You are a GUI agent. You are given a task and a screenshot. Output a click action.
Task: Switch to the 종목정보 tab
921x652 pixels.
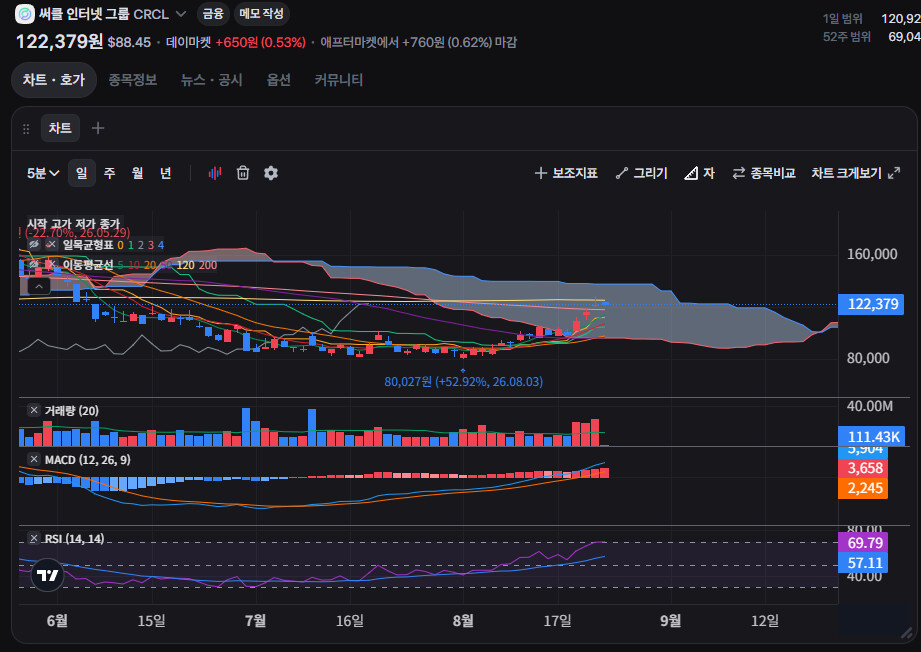[x=133, y=80]
